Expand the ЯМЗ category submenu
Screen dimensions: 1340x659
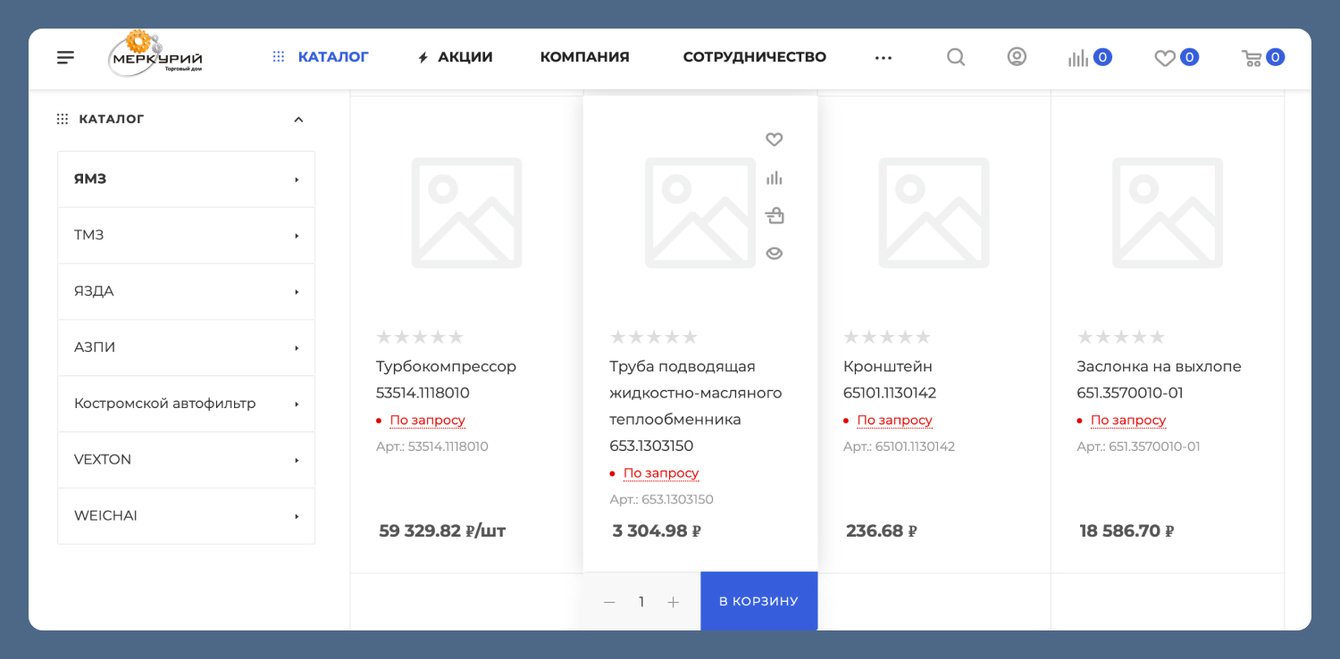(x=297, y=180)
